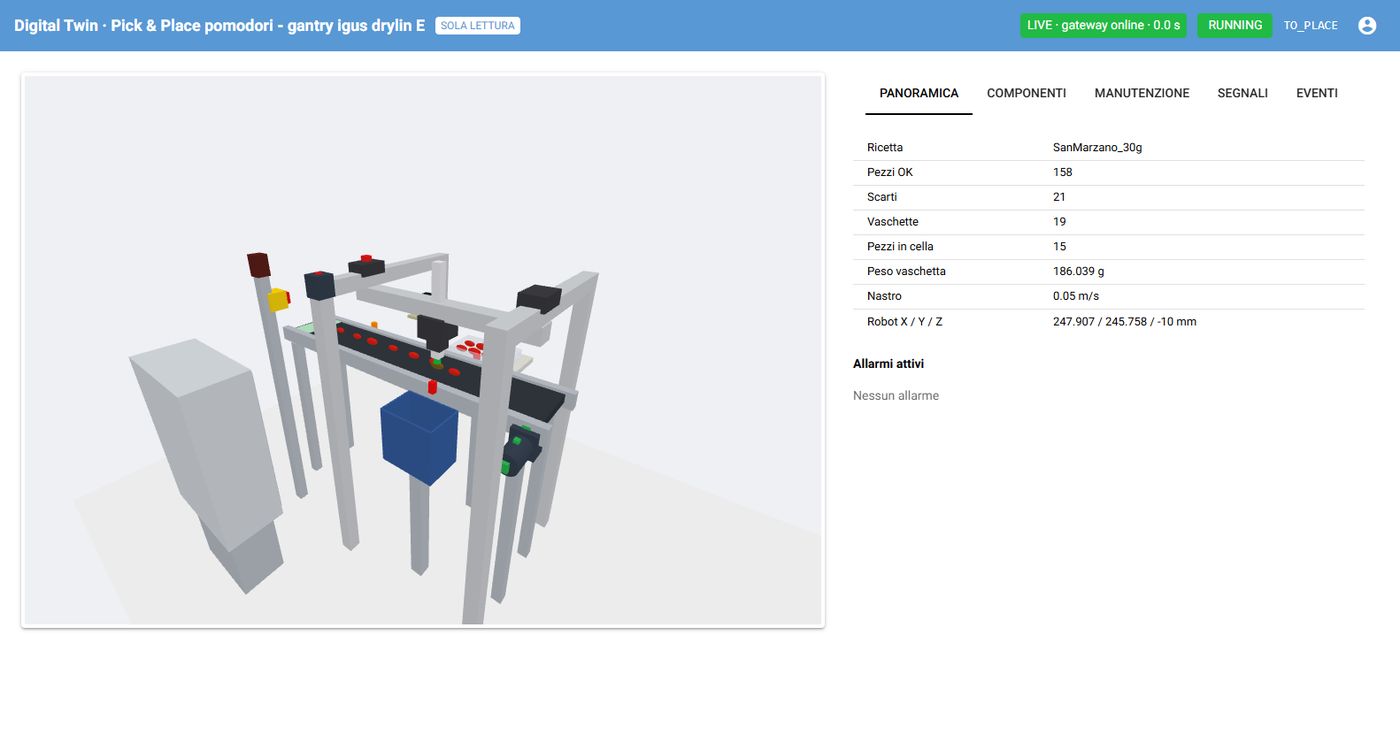The height and width of the screenshot is (750, 1400).
Task: Go to the Segnali tab
Action: 1243,93
